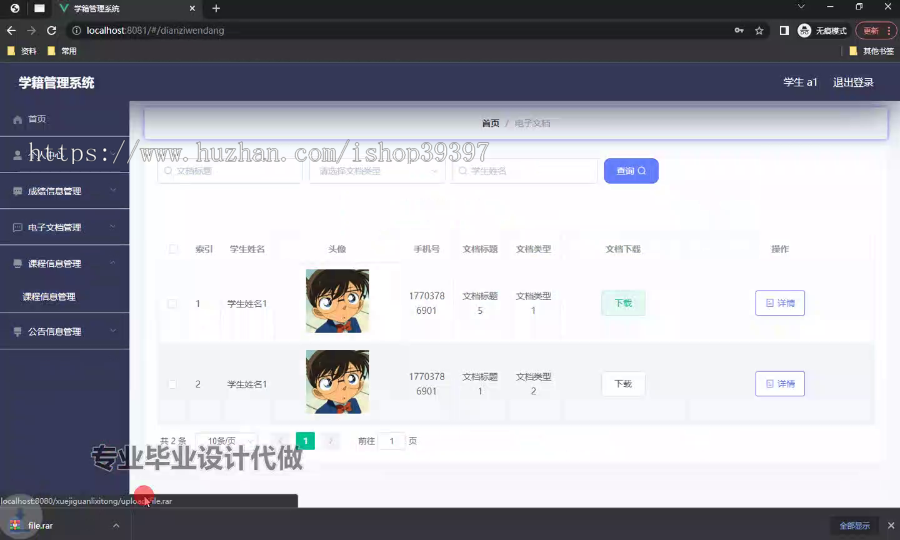The width and height of the screenshot is (900, 540).
Task: Click the browser 更新 button
Action: tap(871, 30)
